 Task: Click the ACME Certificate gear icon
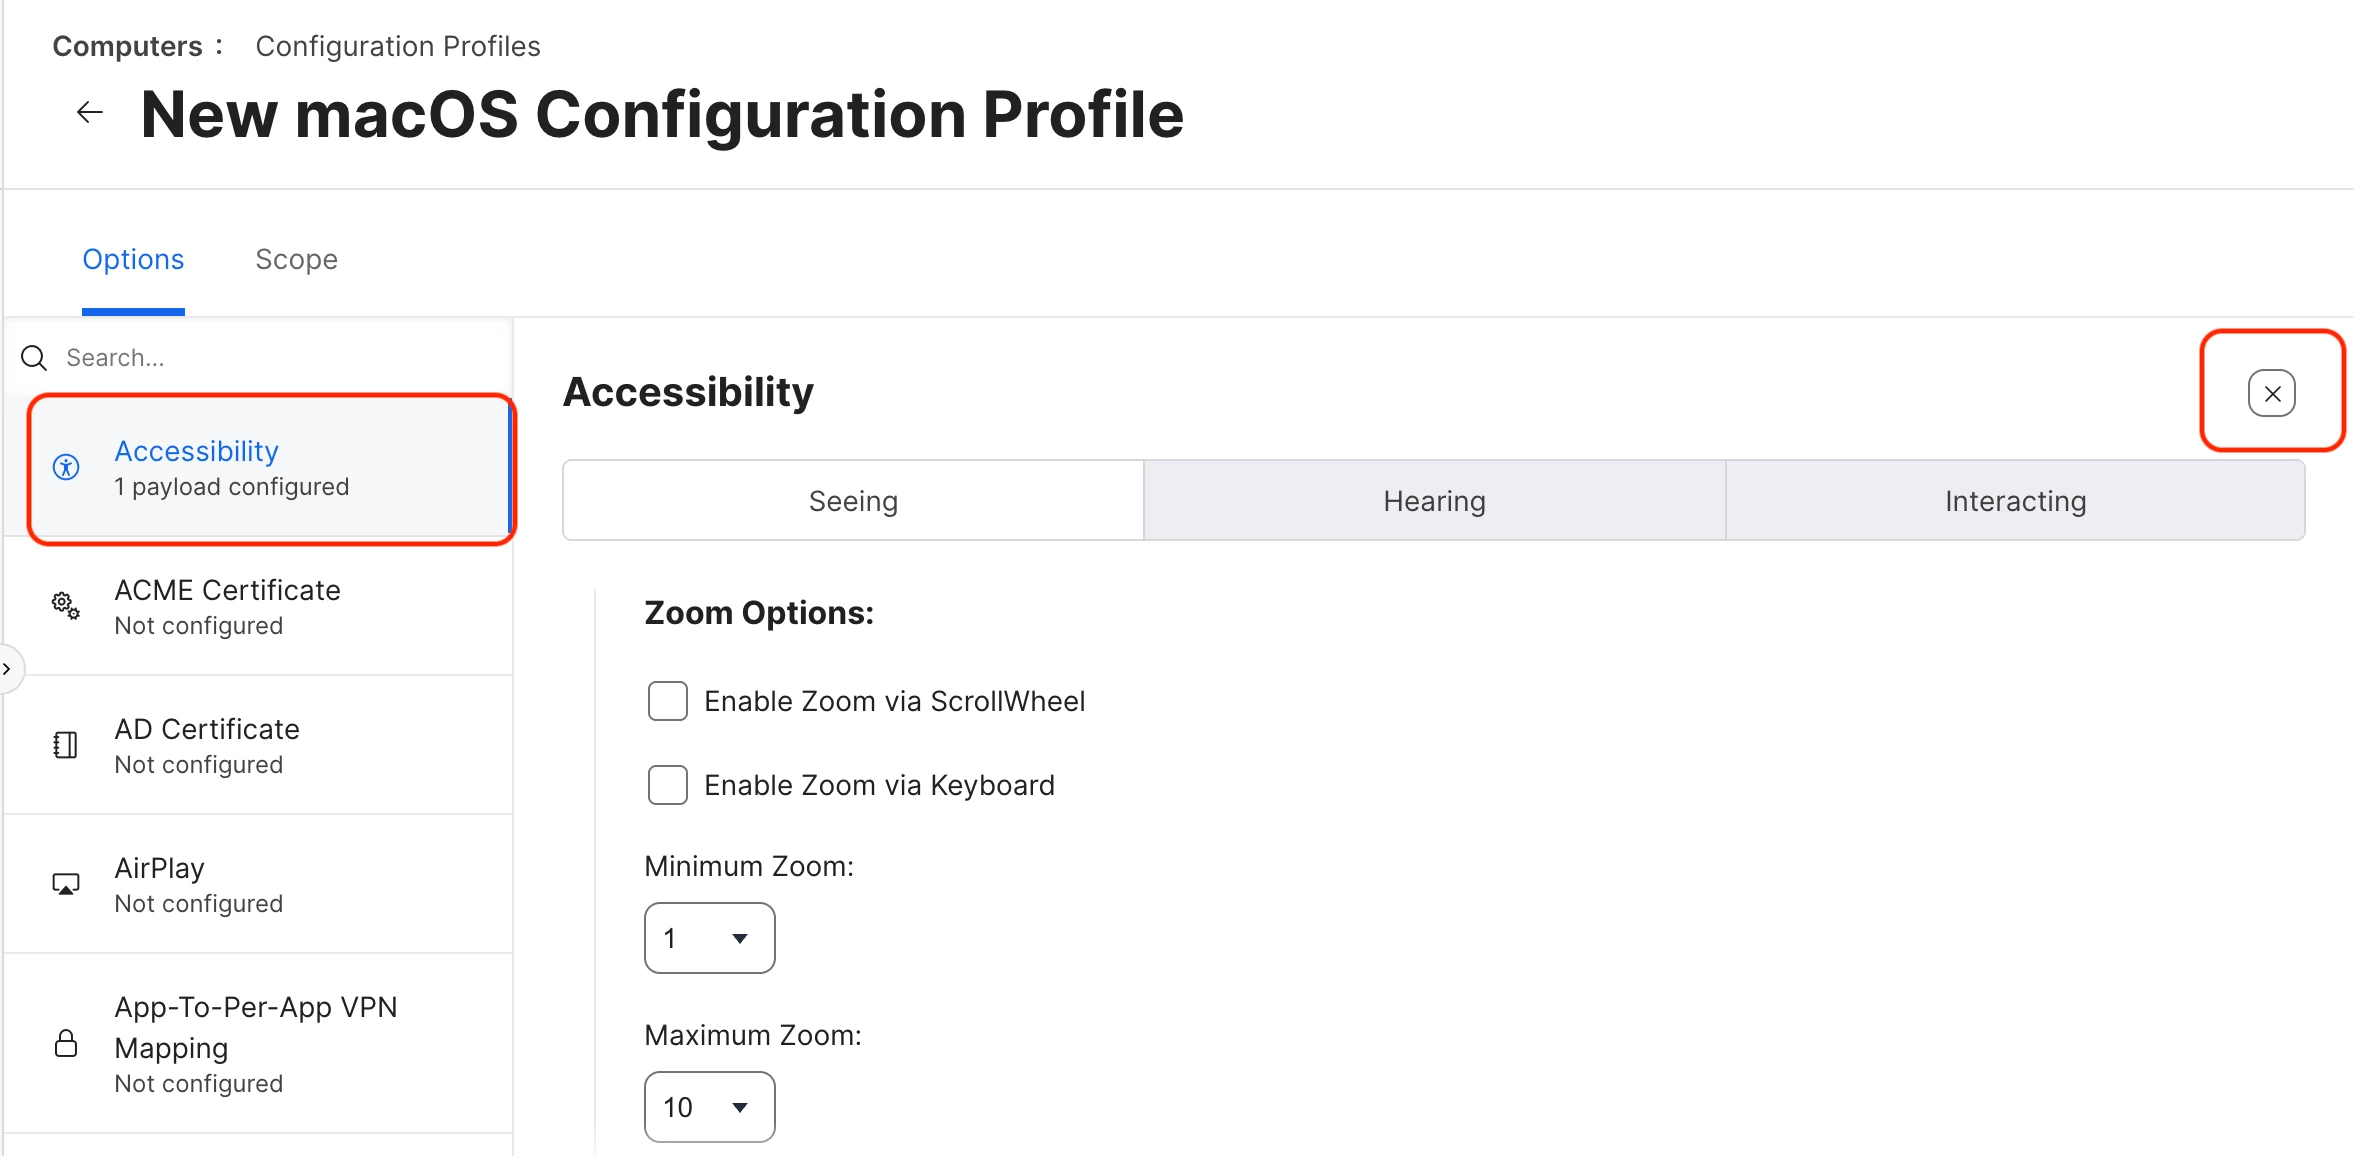(x=66, y=605)
